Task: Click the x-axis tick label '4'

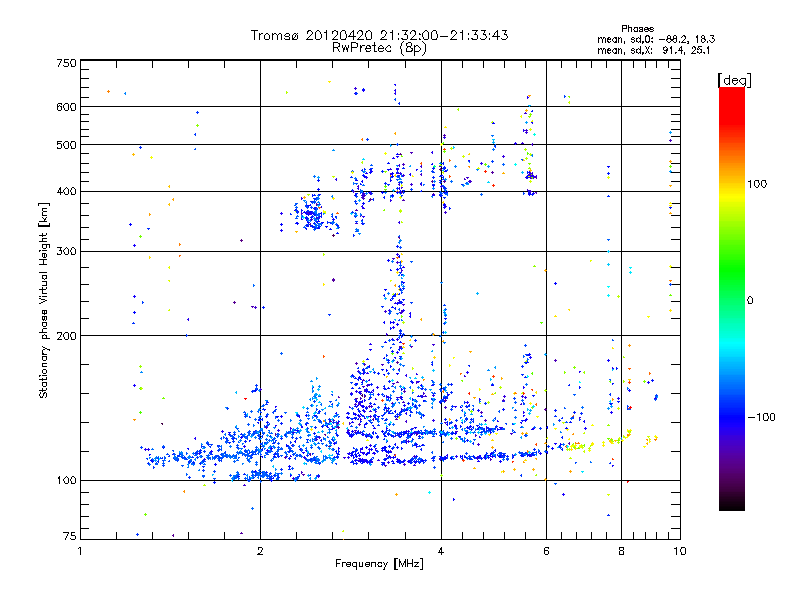Action: pyautogui.click(x=441, y=551)
